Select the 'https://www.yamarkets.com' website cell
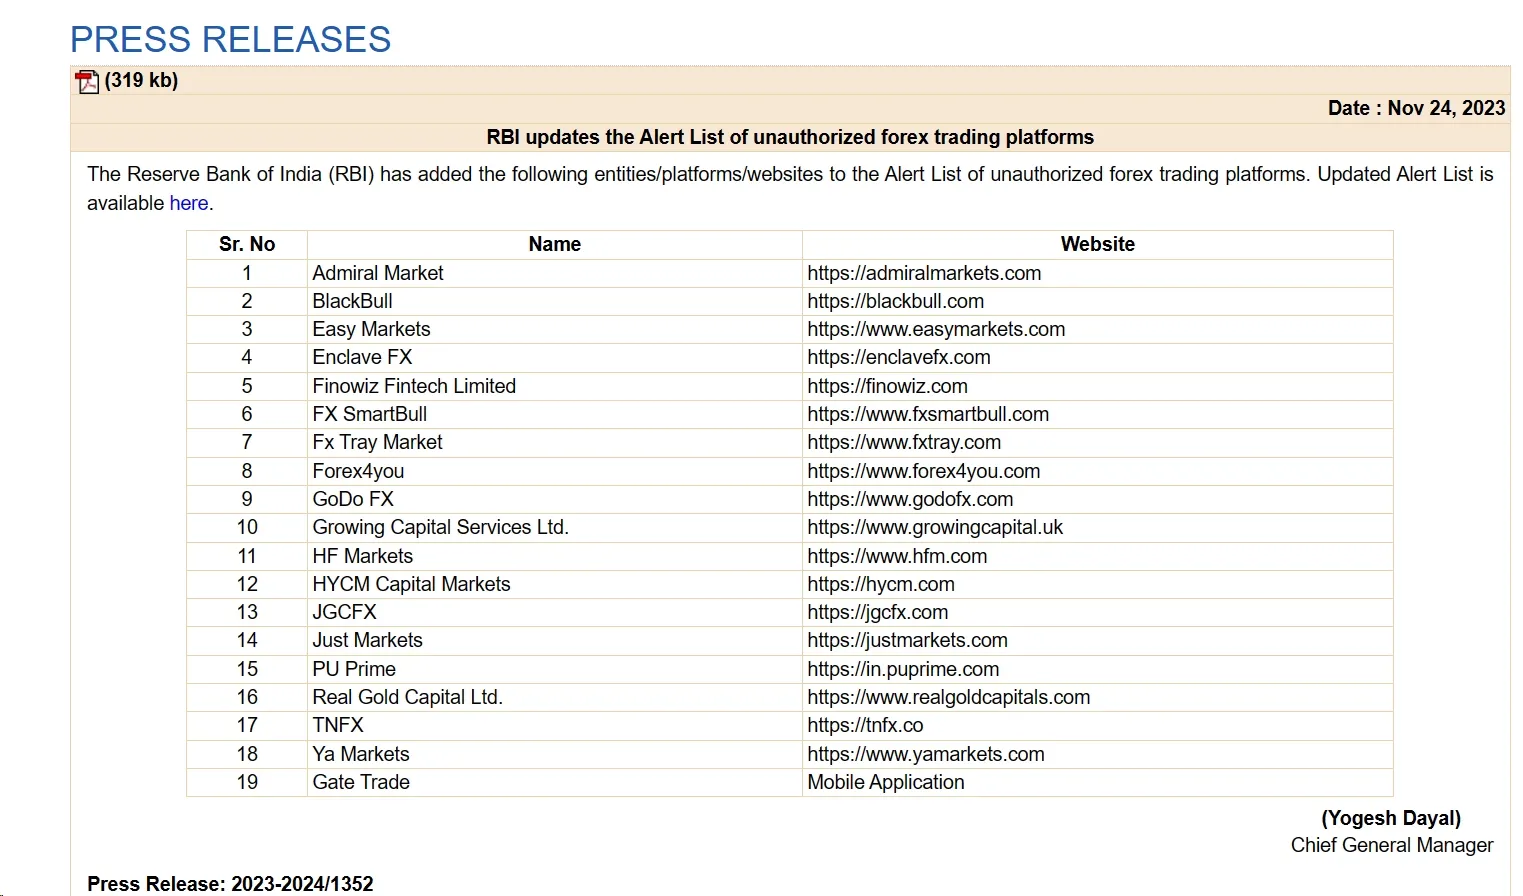 pos(1098,754)
